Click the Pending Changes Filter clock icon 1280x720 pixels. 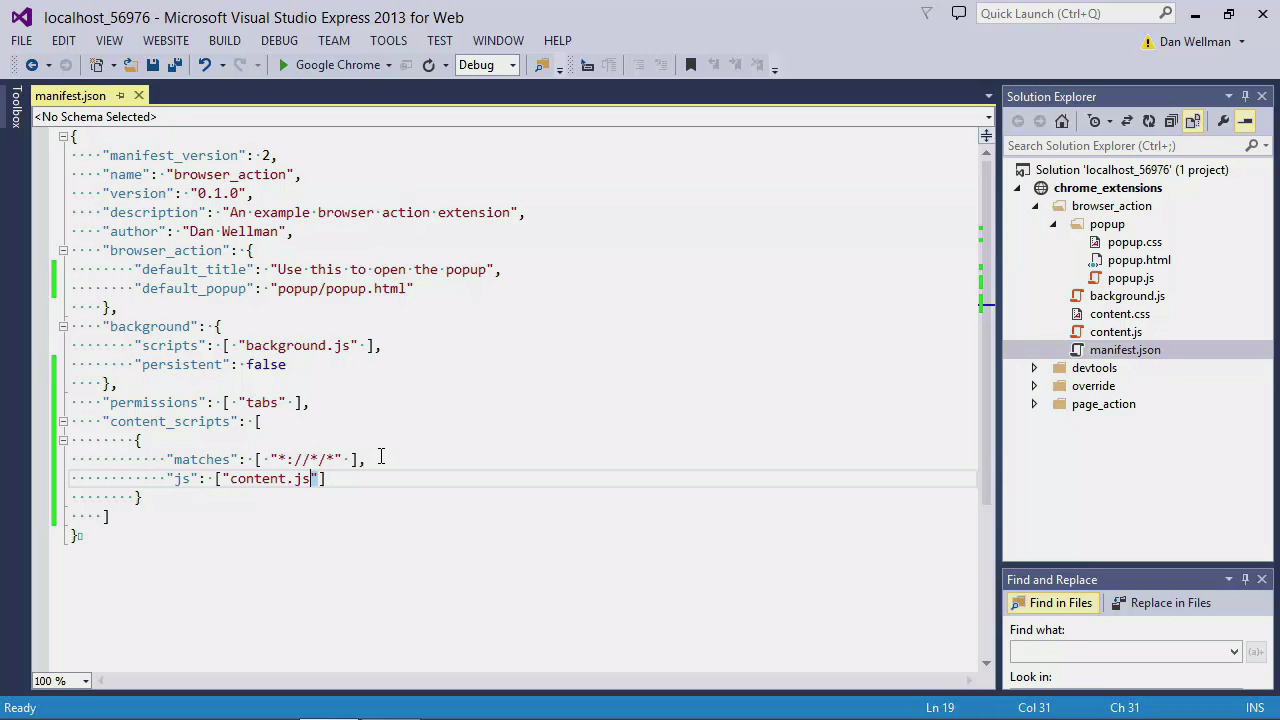click(1094, 121)
